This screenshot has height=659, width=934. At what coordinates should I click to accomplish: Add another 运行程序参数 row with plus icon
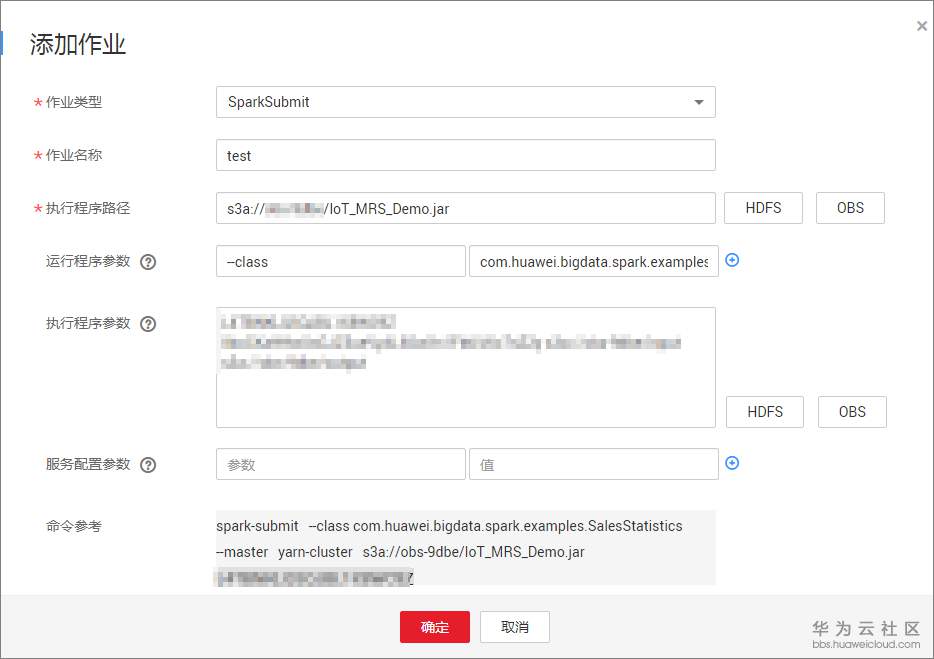click(x=732, y=260)
